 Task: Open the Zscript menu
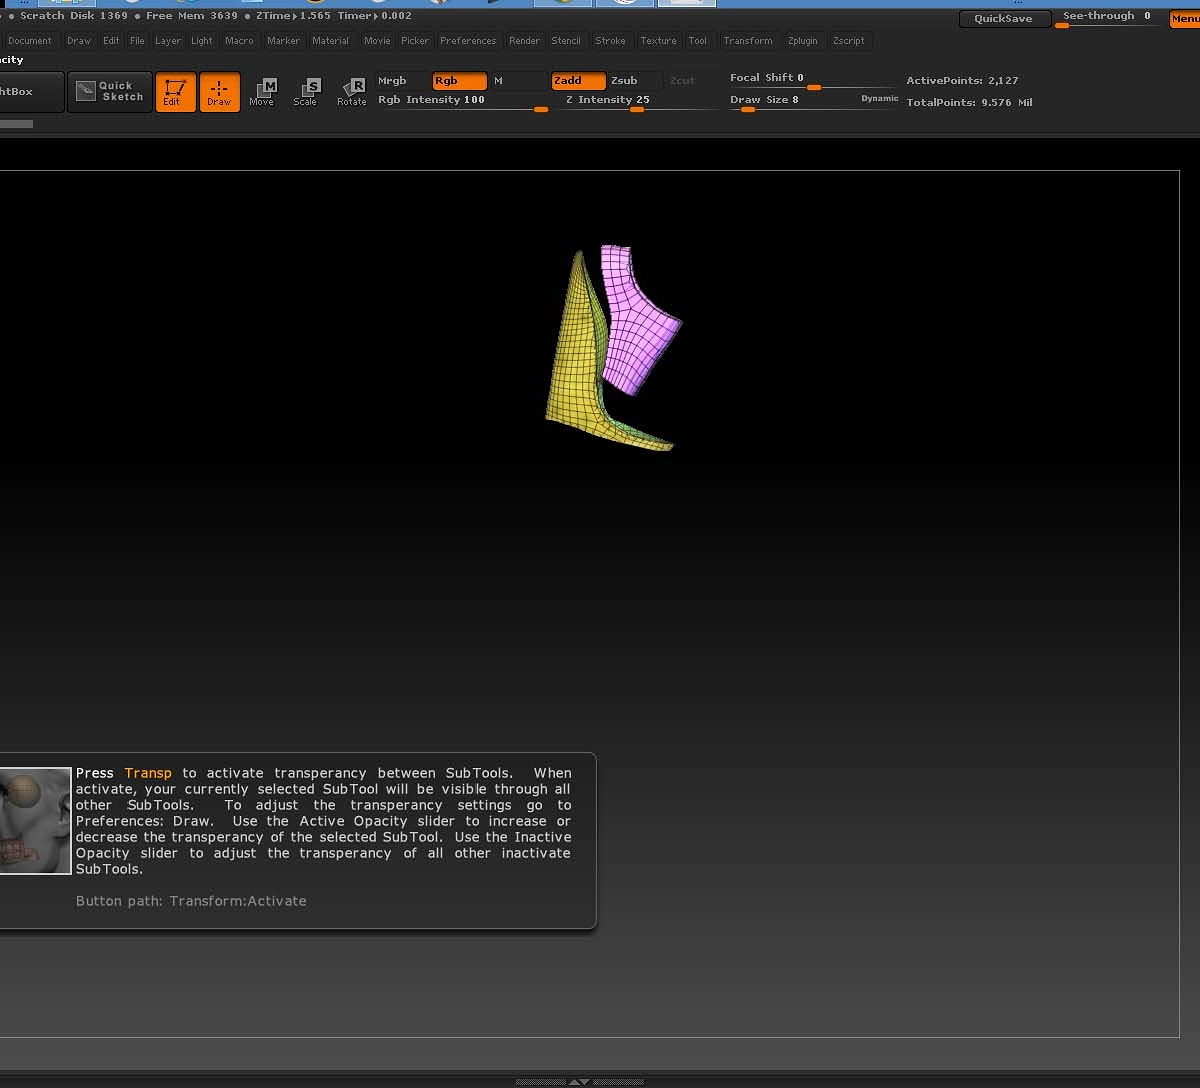click(848, 41)
